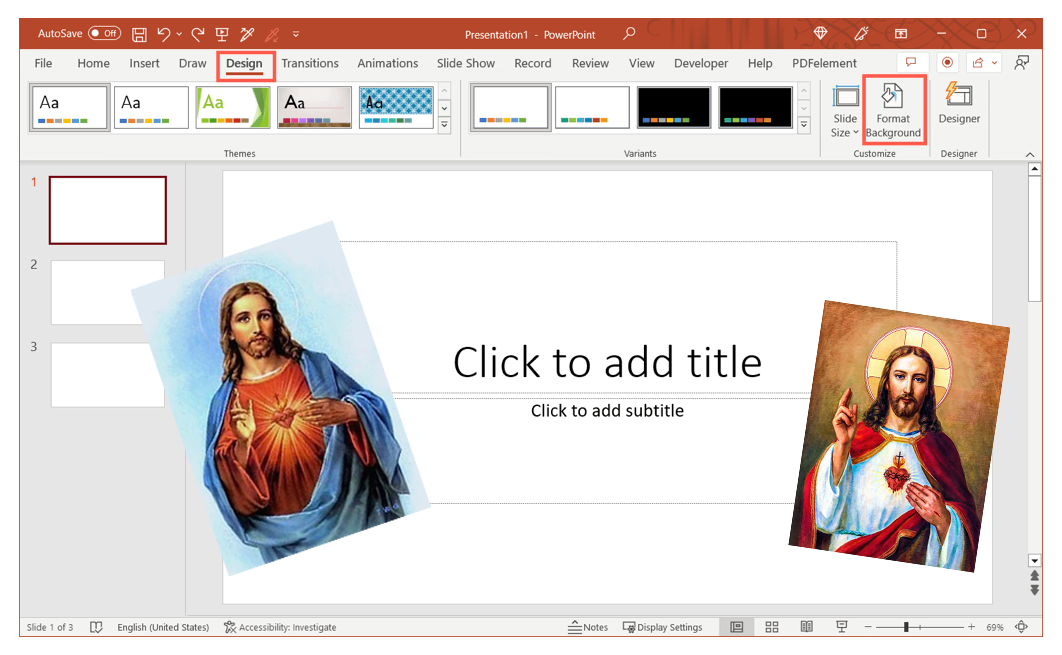Switch to the Insert tab
Viewport: 1062px width, 655px height.
point(144,63)
